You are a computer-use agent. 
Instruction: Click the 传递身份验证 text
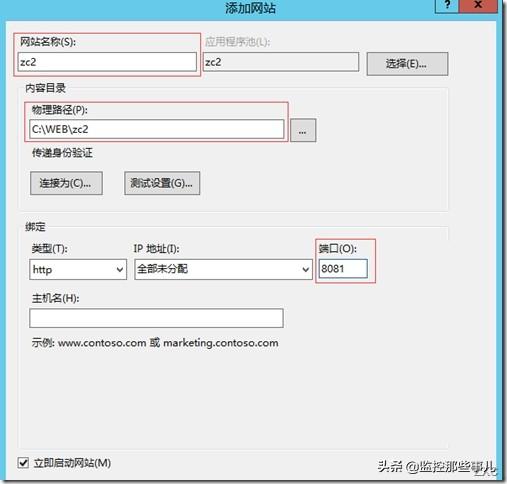point(62,153)
